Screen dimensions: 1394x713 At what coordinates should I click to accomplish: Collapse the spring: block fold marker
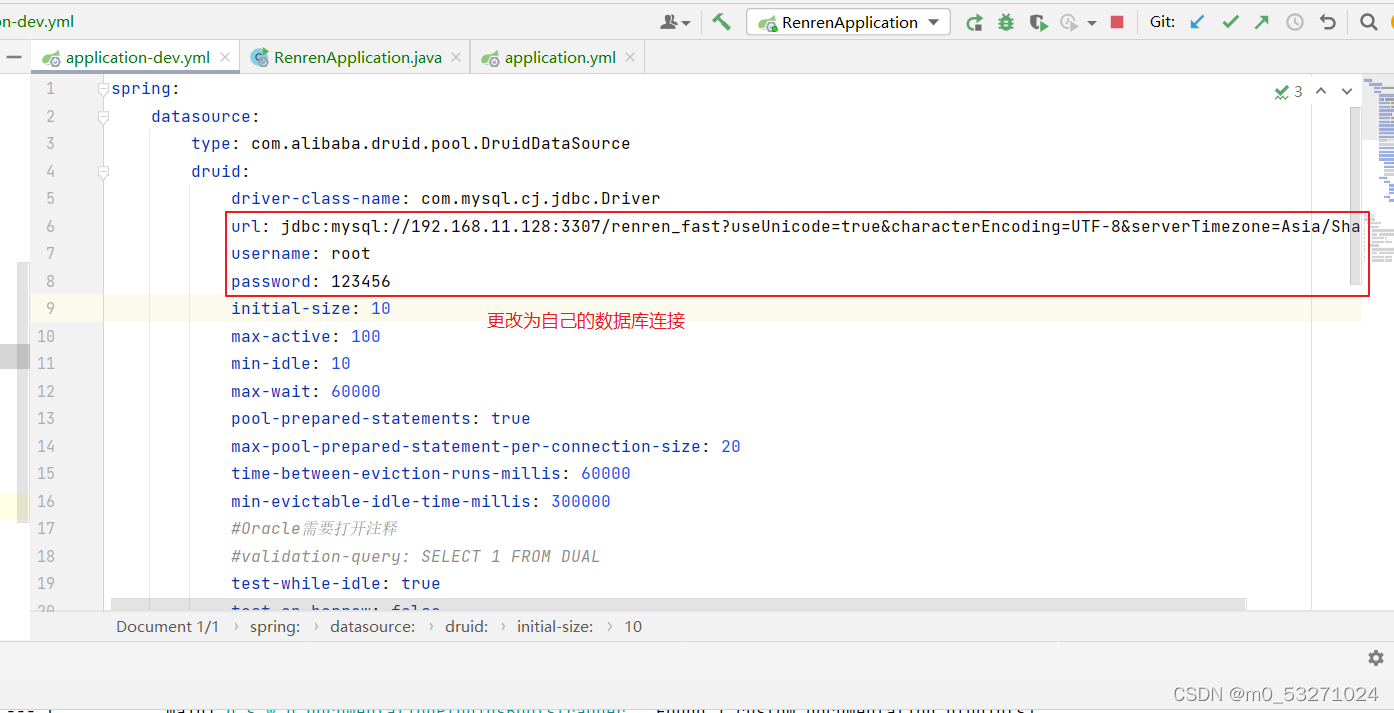(x=103, y=89)
